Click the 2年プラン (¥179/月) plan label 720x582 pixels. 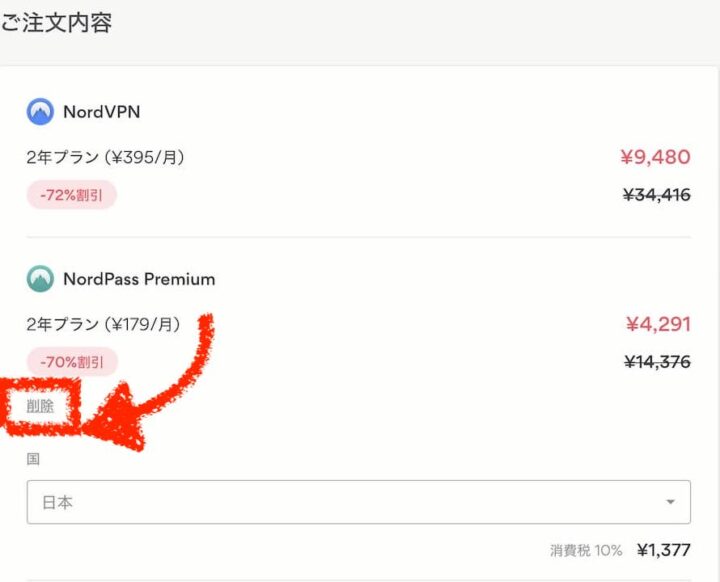click(103, 325)
